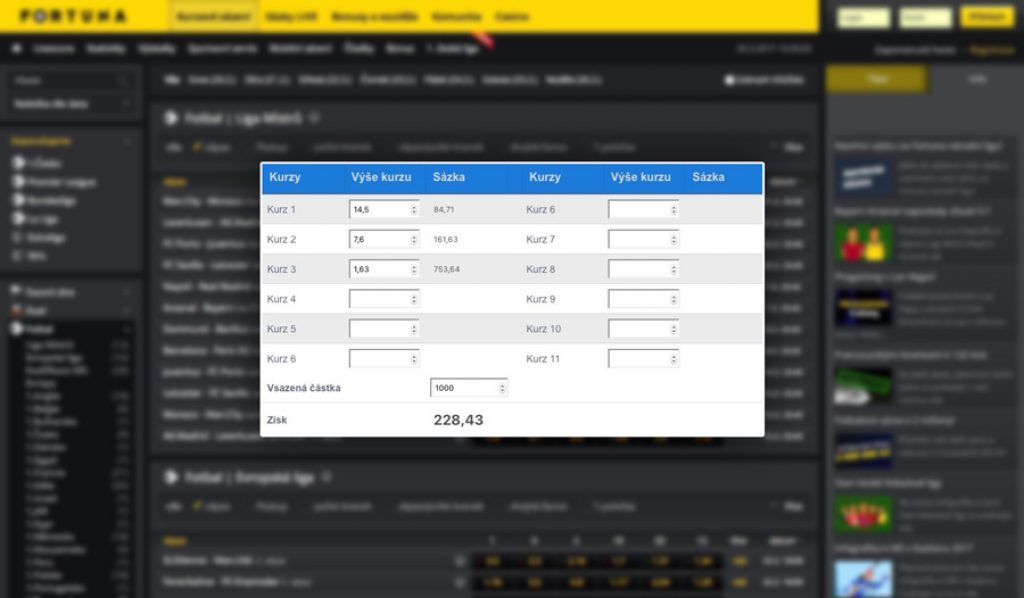Viewport: 1024px width, 598px height.
Task: Select the Kurz 10 odds input field
Action: [638, 329]
